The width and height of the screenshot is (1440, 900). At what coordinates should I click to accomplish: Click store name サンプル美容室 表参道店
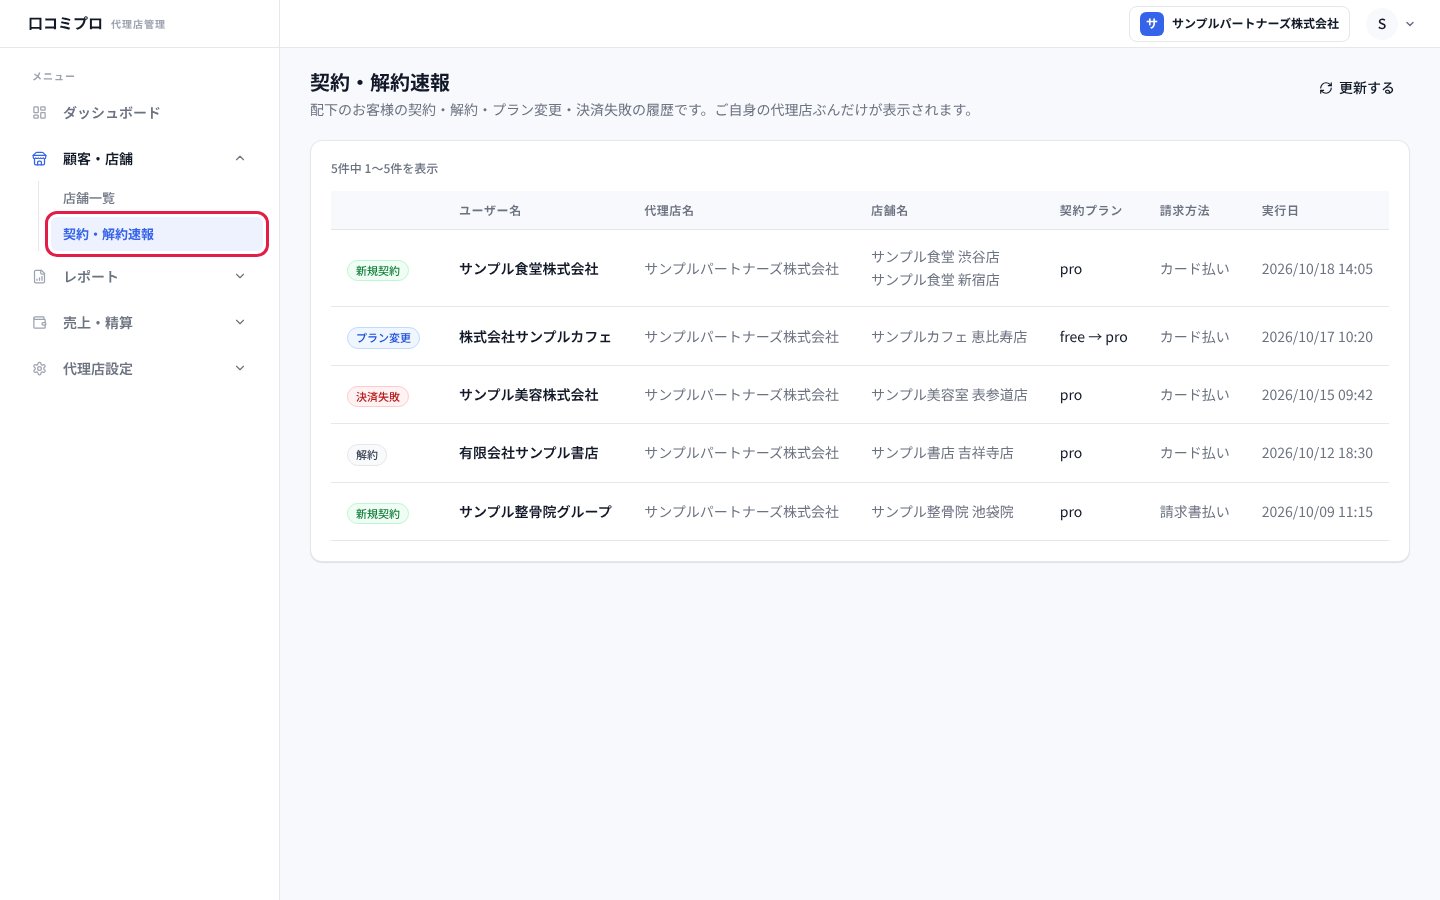949,395
